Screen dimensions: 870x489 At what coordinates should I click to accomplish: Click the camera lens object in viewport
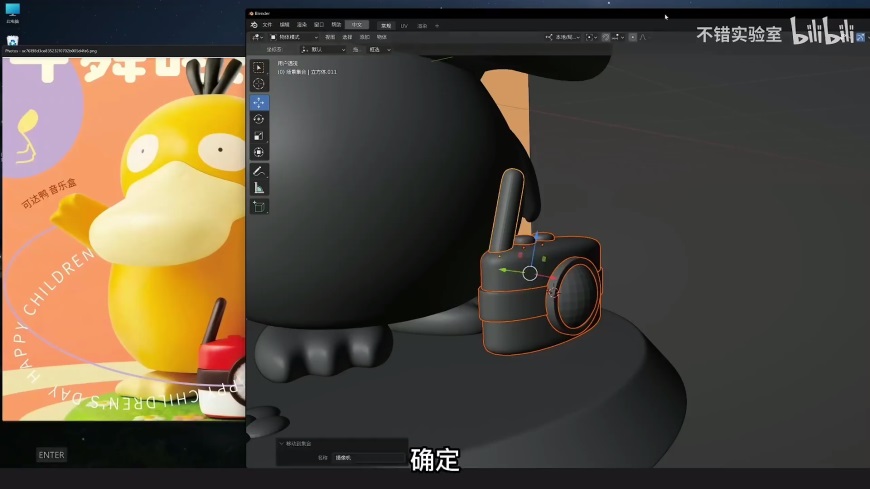click(574, 296)
